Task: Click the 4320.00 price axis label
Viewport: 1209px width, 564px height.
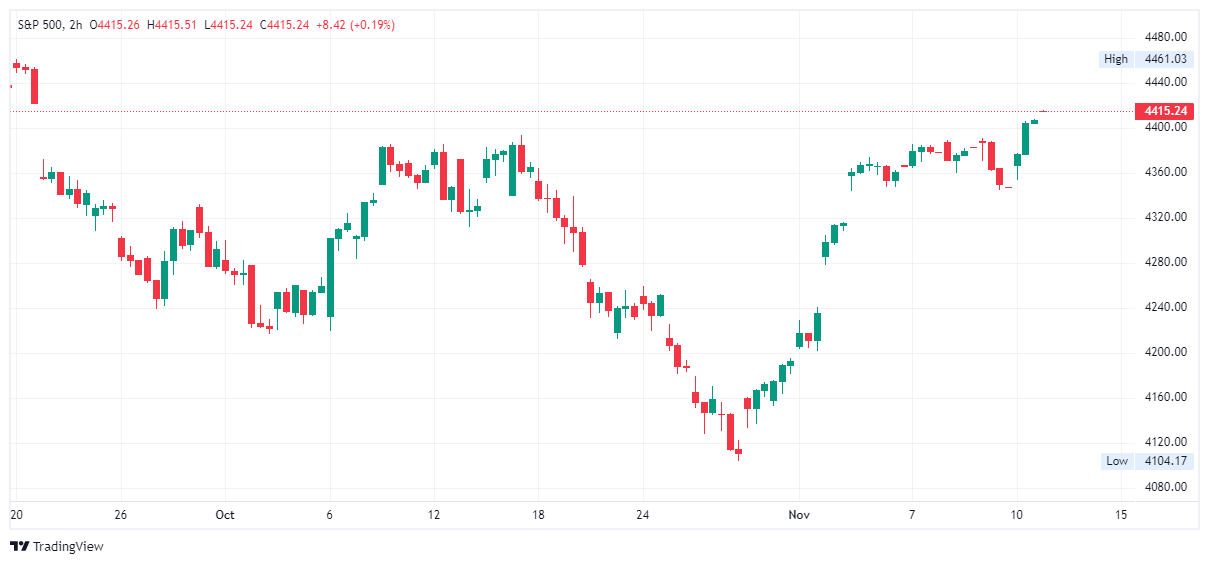Action: point(1165,217)
